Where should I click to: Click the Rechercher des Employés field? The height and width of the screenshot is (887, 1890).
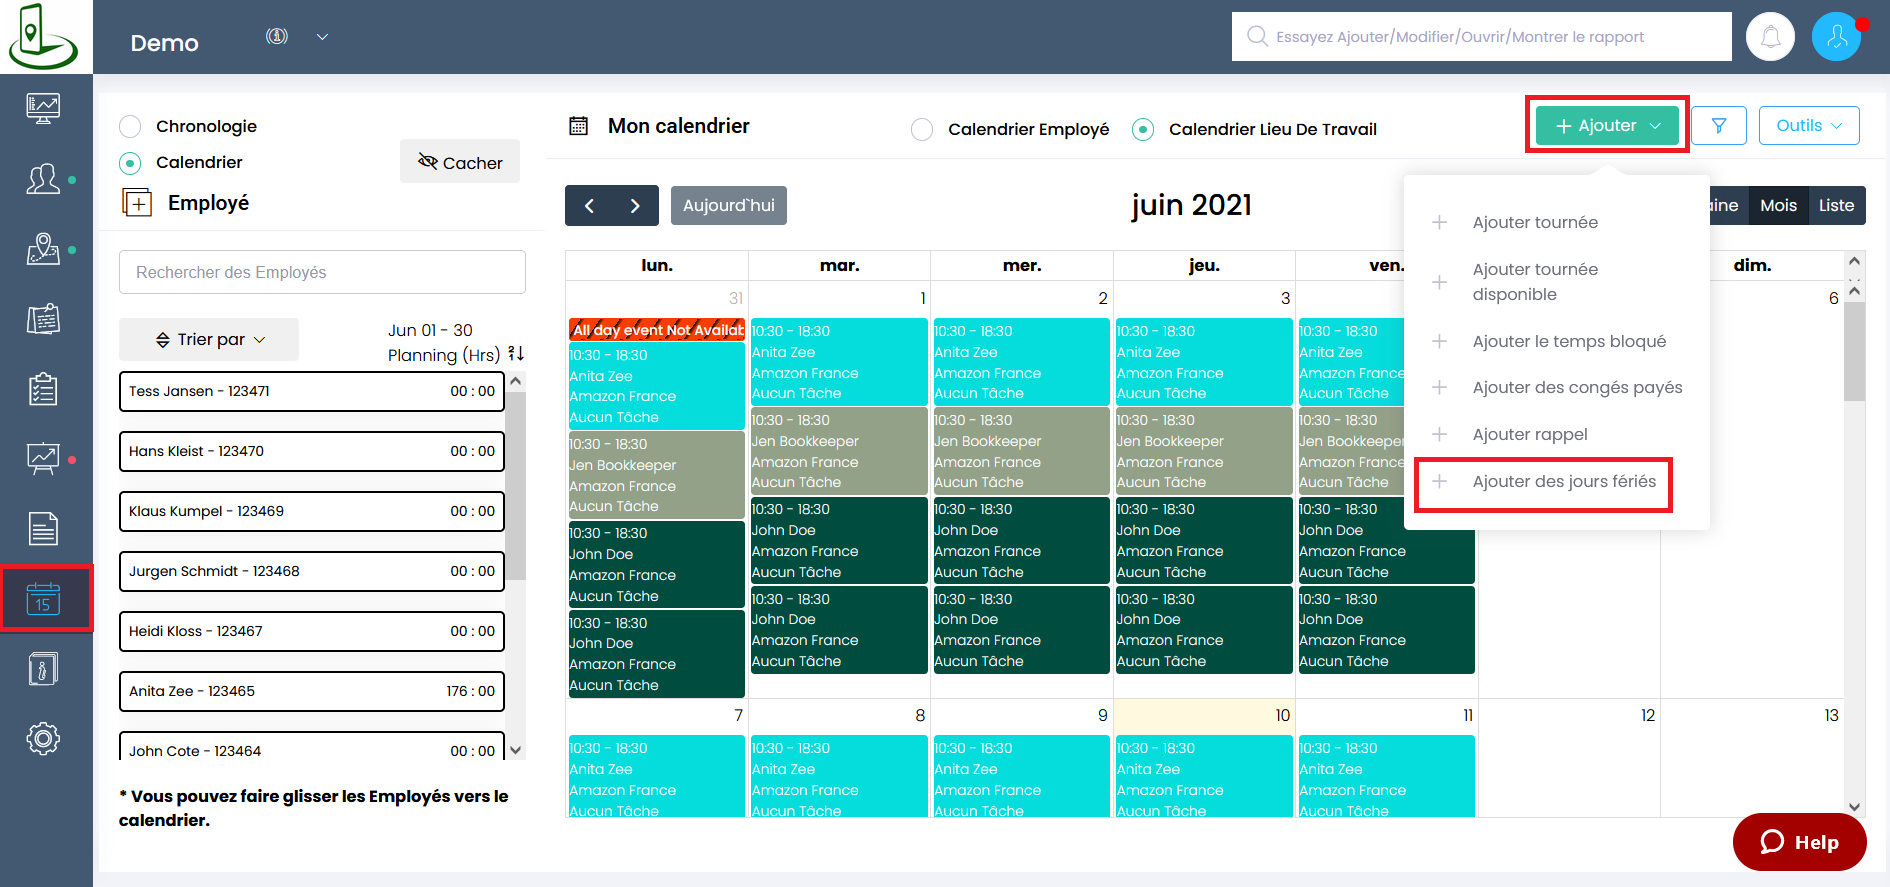pyautogui.click(x=322, y=273)
